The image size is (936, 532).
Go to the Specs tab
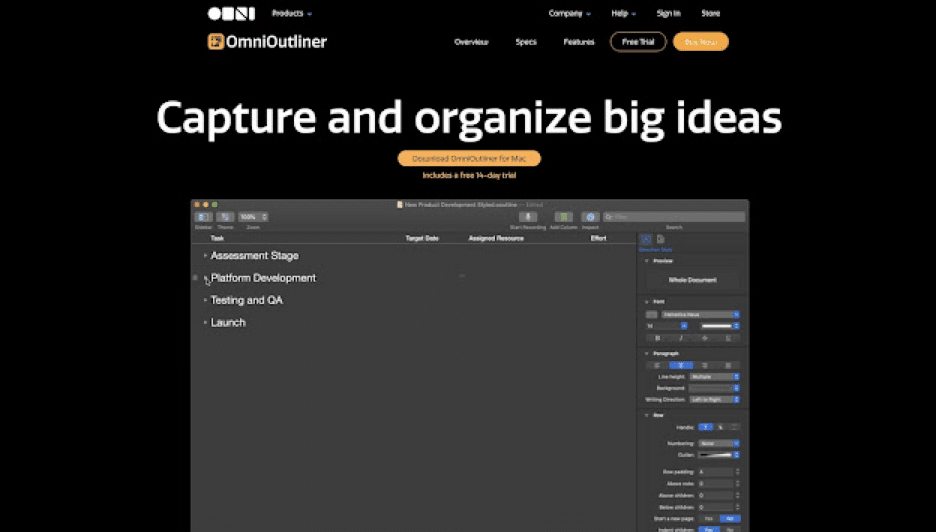(x=526, y=42)
